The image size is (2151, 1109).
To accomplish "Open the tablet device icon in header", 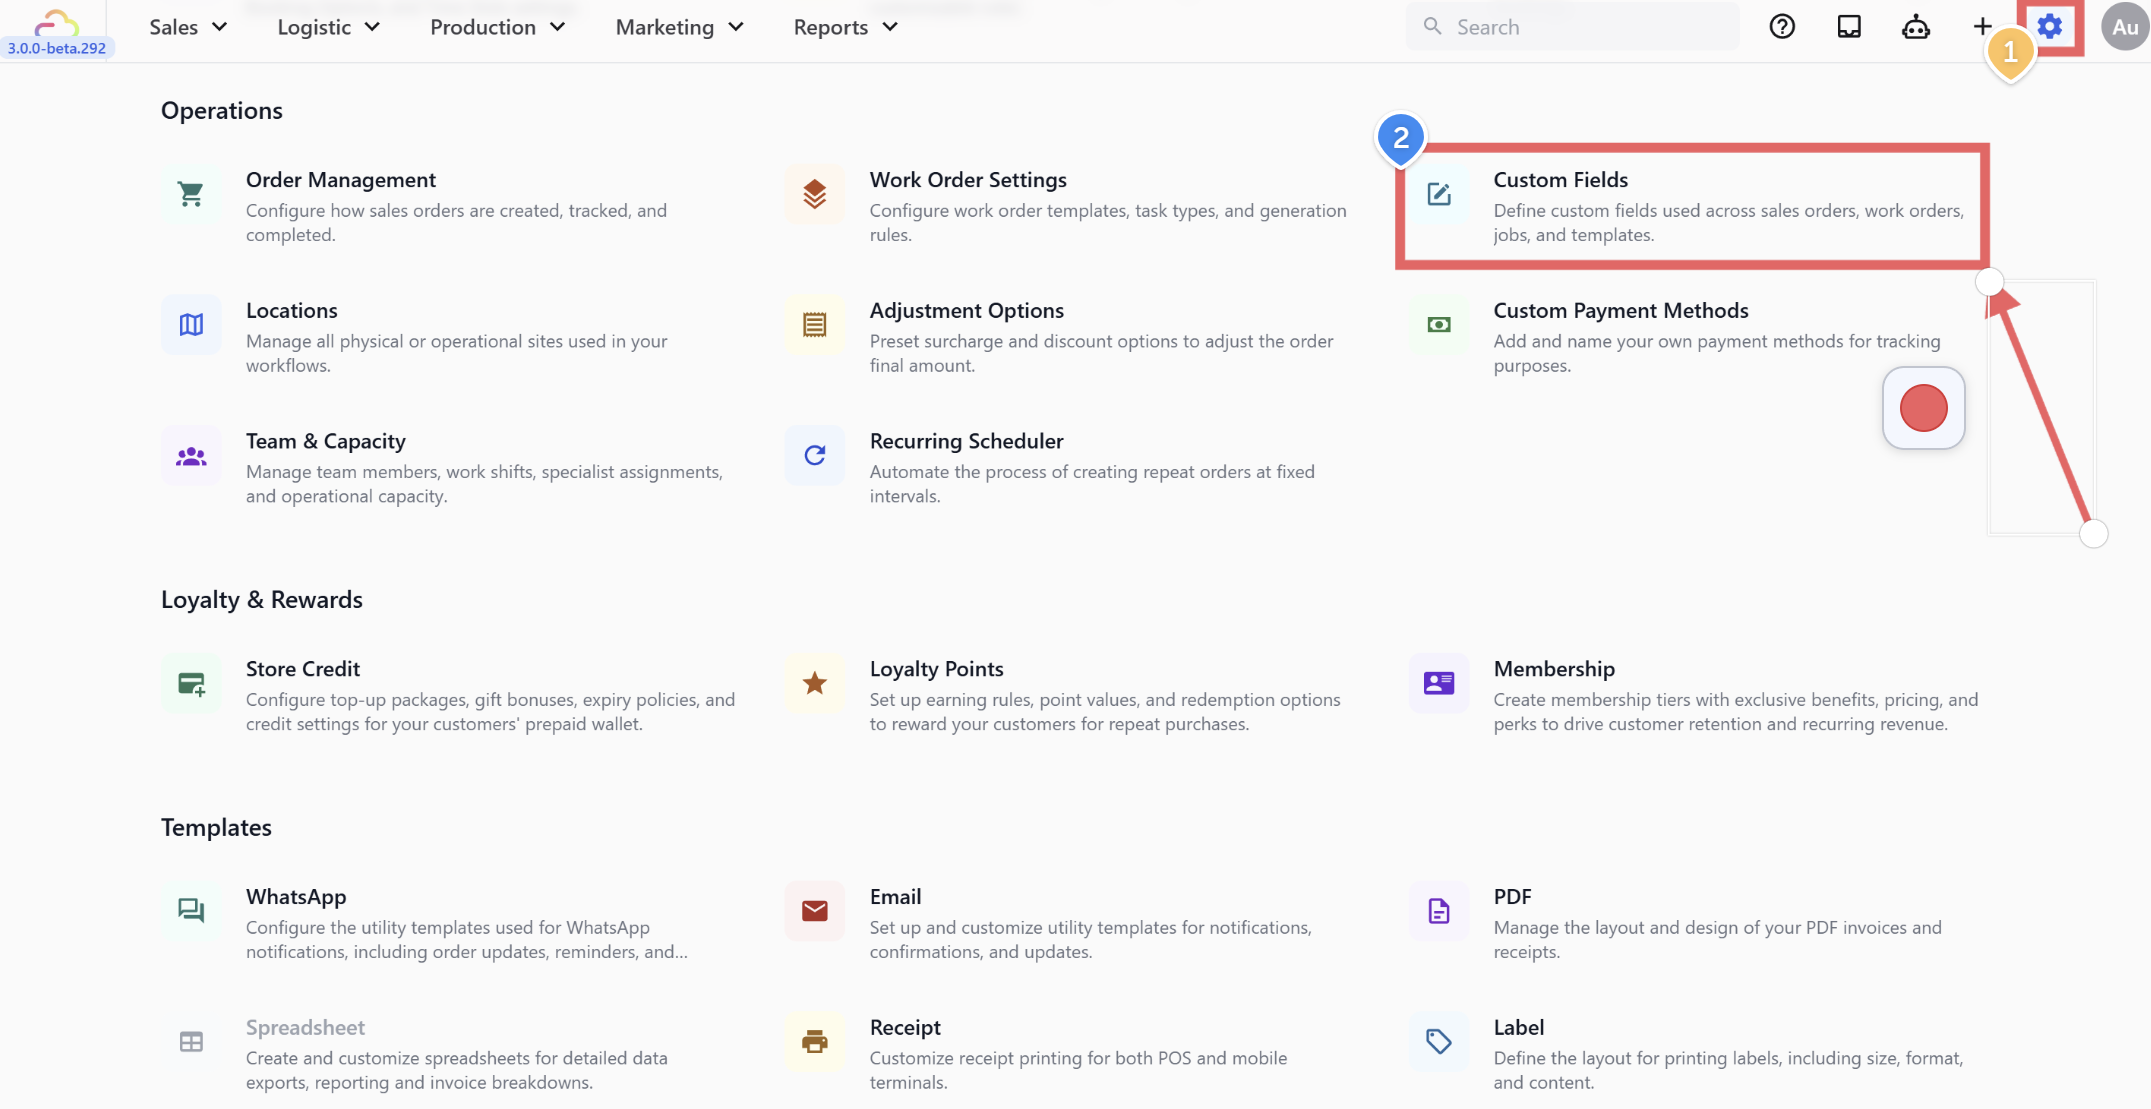I will click(x=1849, y=27).
